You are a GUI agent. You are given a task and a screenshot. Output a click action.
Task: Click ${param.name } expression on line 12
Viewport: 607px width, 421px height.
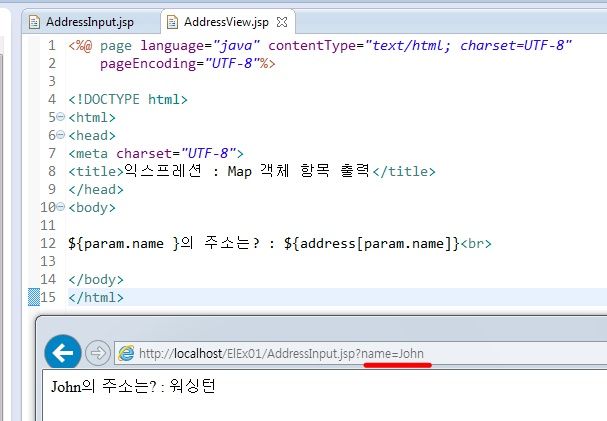pyautogui.click(x=124, y=244)
